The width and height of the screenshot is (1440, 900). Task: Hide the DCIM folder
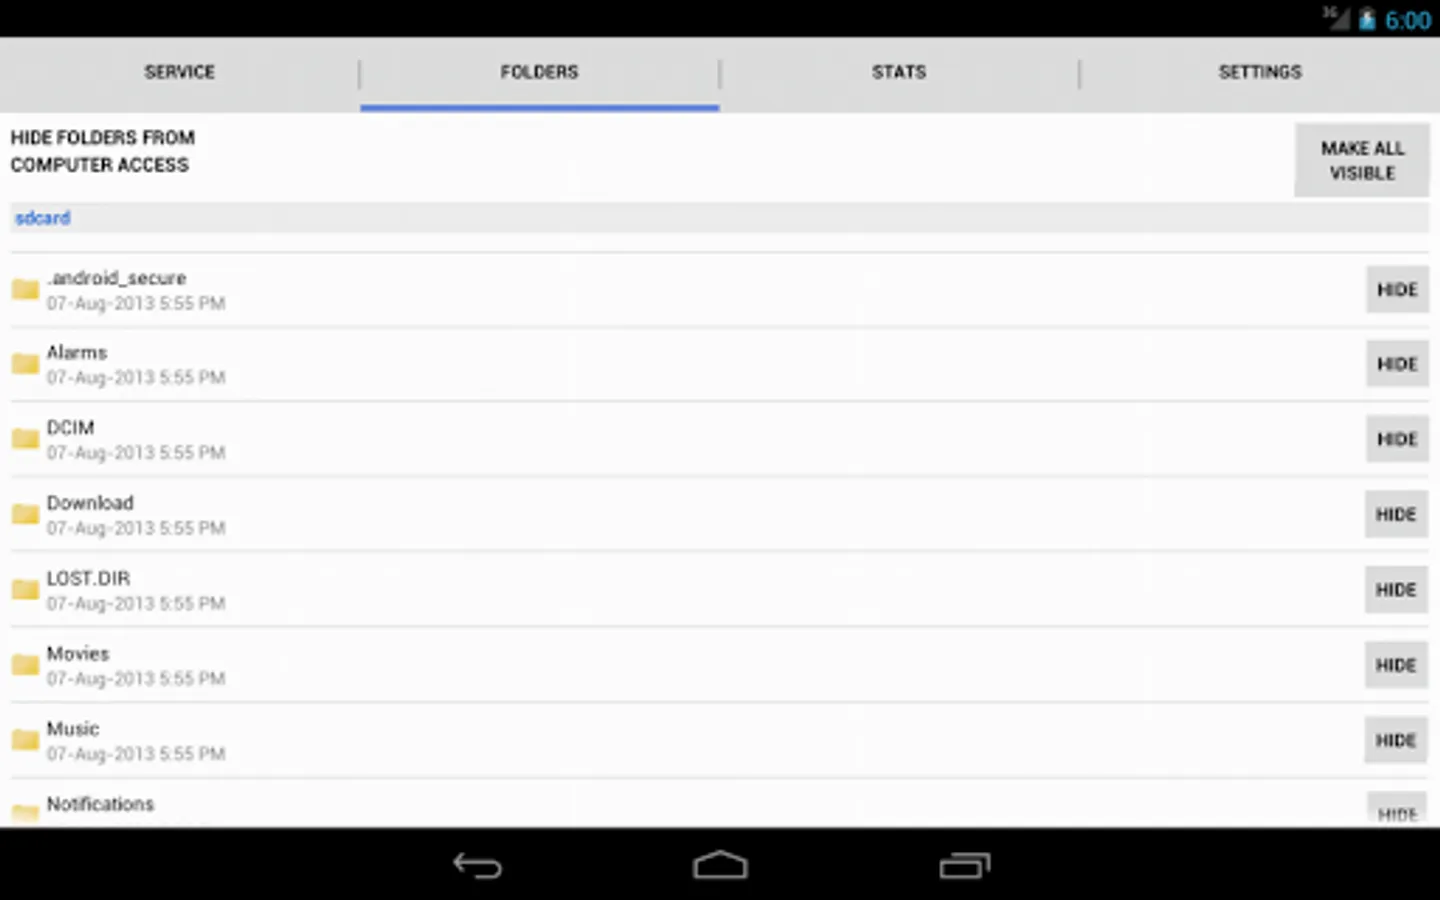pos(1397,439)
